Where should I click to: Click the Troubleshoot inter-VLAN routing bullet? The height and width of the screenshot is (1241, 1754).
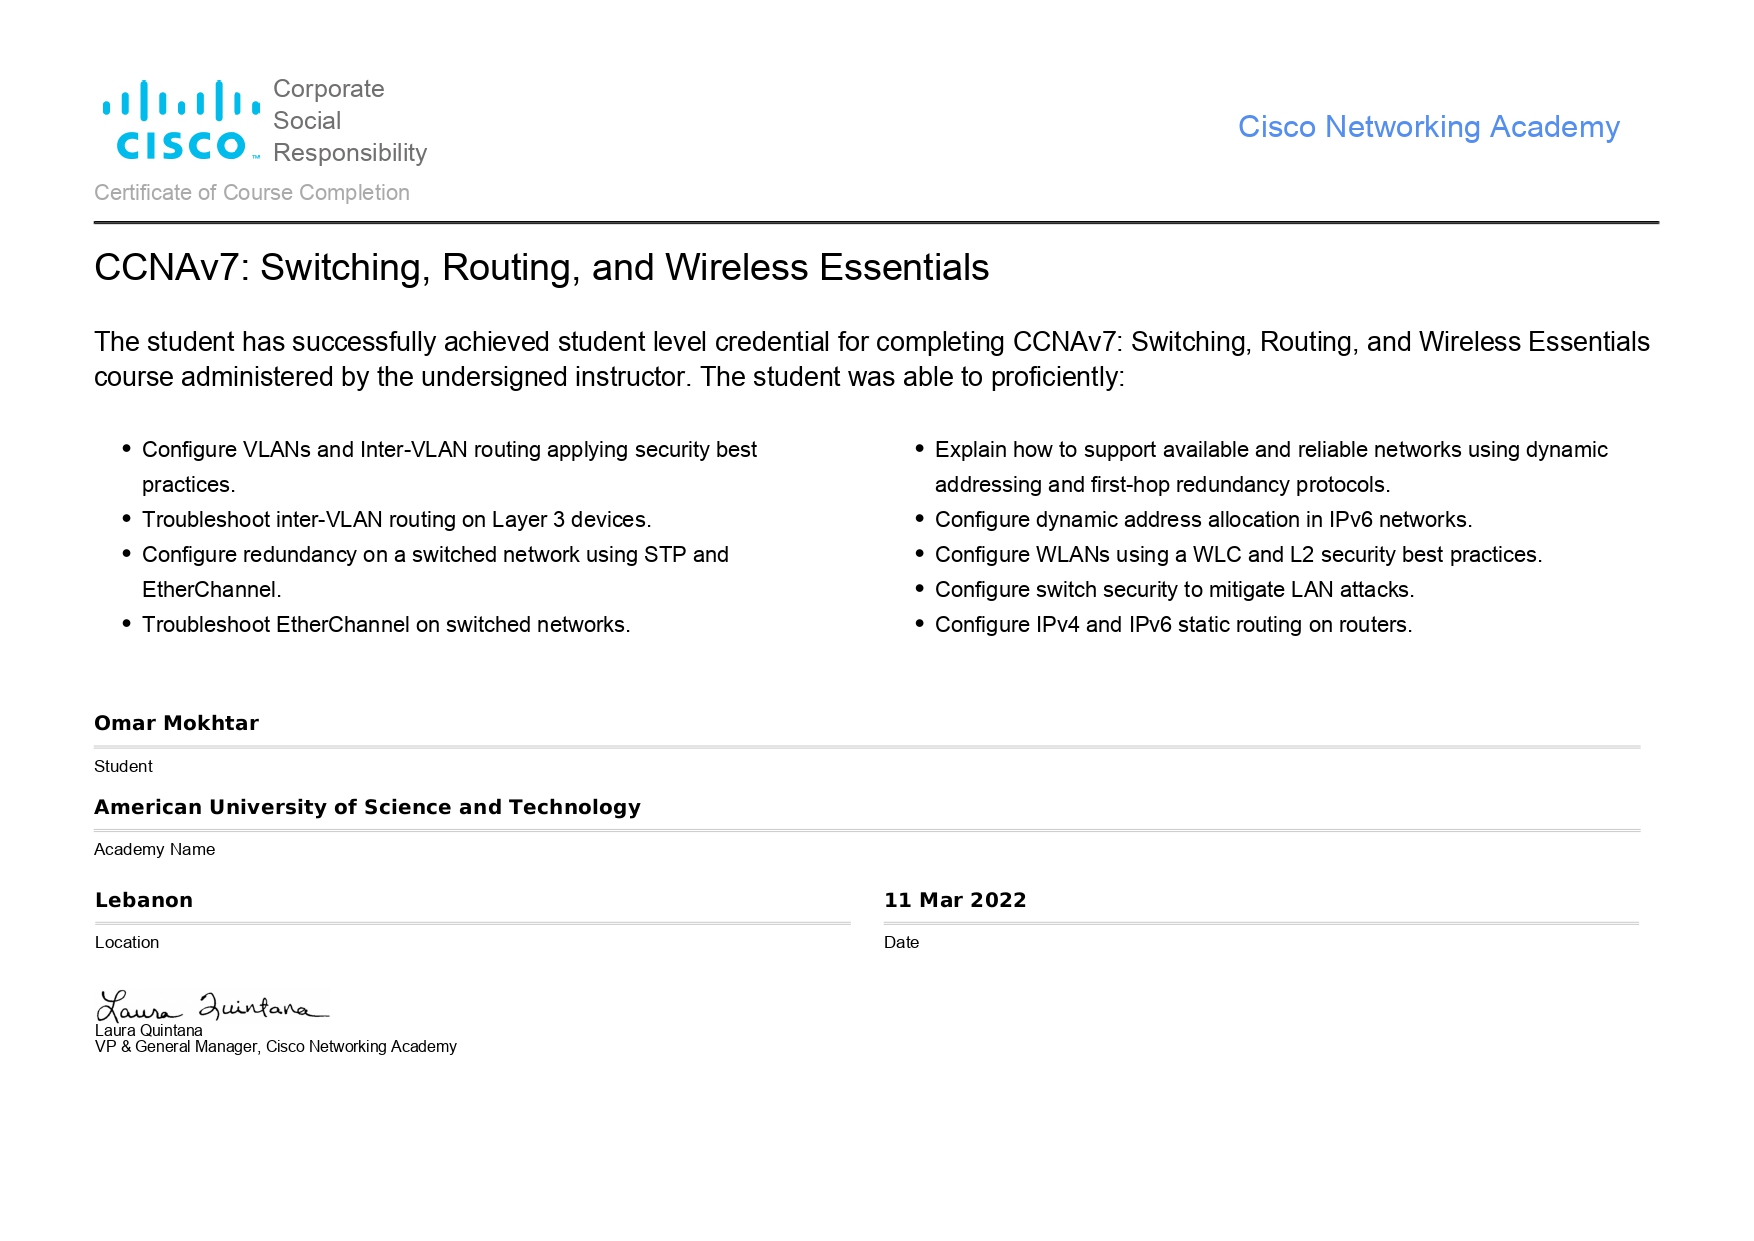pos(396,520)
